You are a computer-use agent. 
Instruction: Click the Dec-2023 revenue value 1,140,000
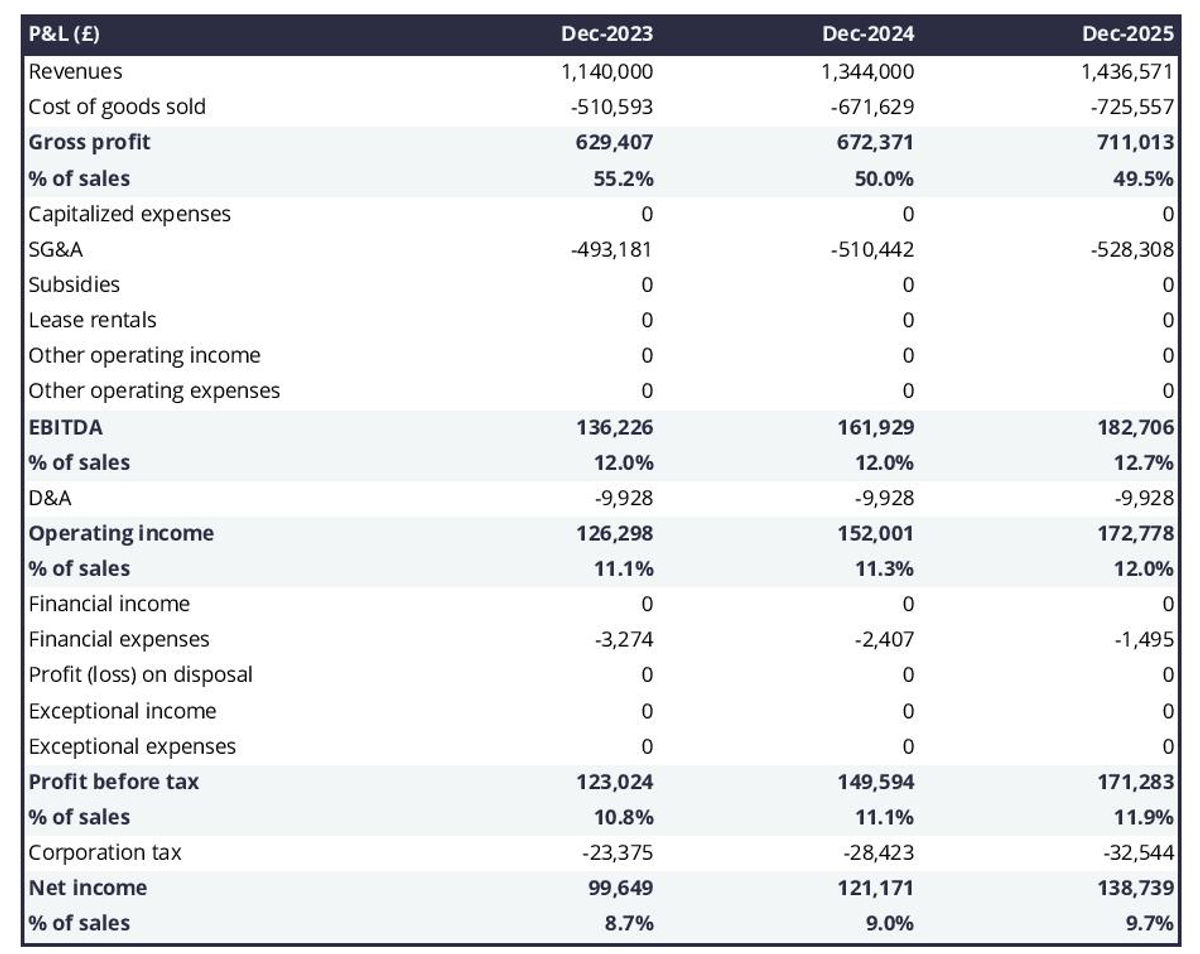coord(607,72)
